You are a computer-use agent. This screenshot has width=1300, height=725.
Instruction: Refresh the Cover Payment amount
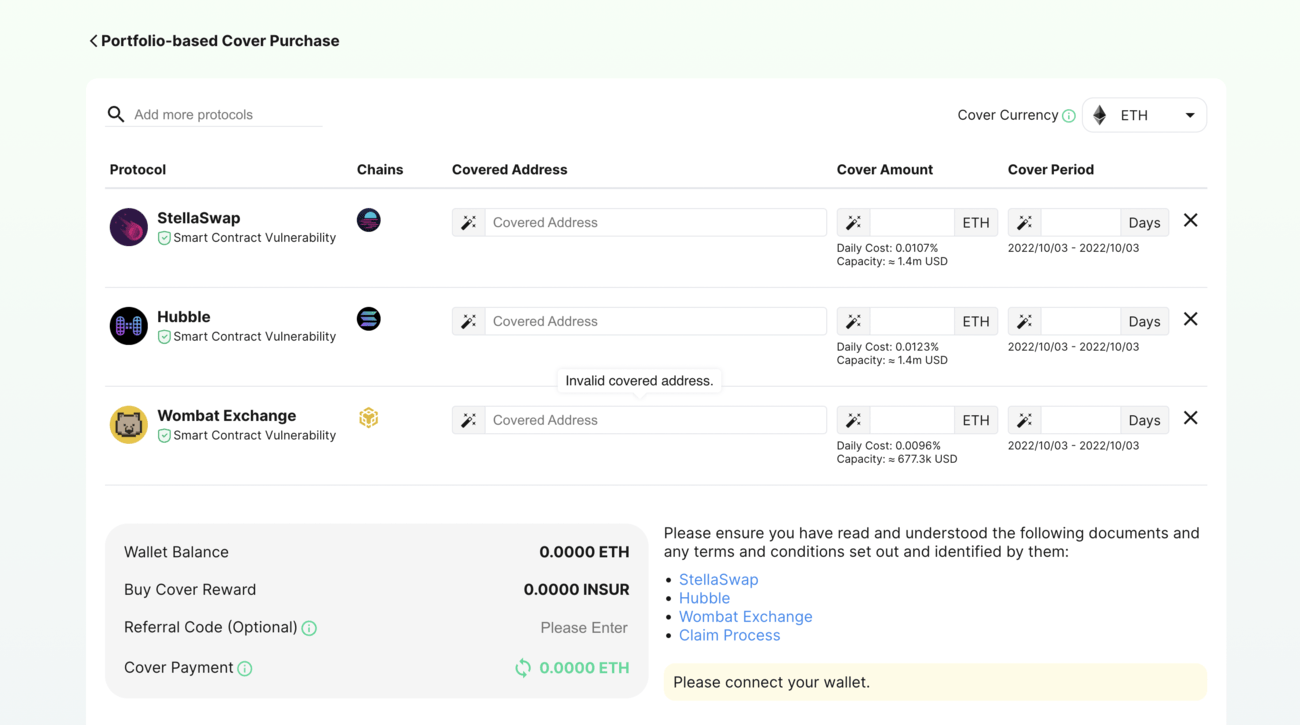coord(523,668)
